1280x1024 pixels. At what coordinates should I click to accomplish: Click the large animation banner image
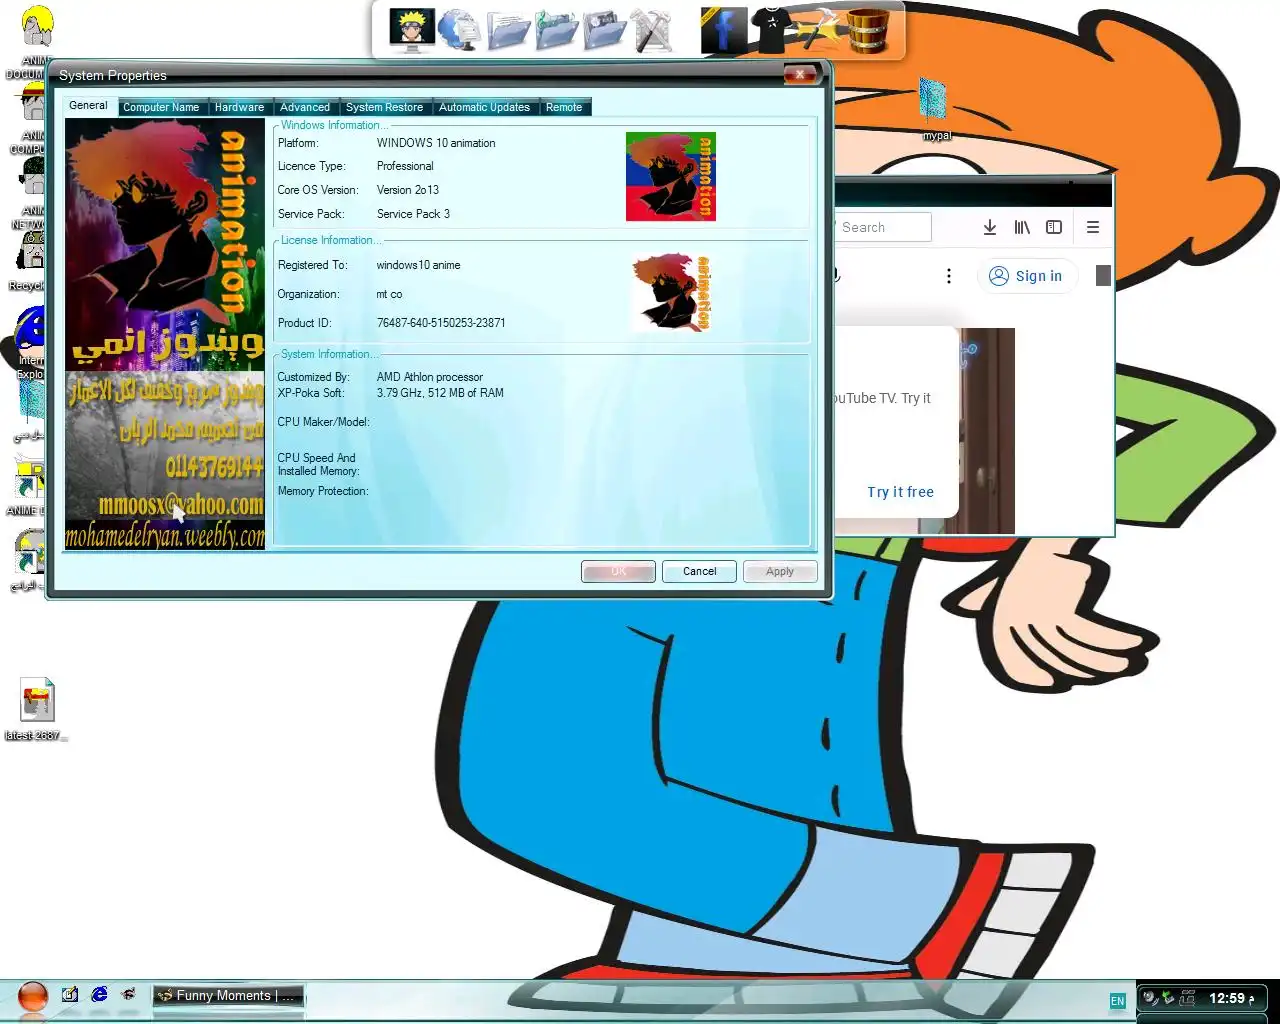click(165, 334)
